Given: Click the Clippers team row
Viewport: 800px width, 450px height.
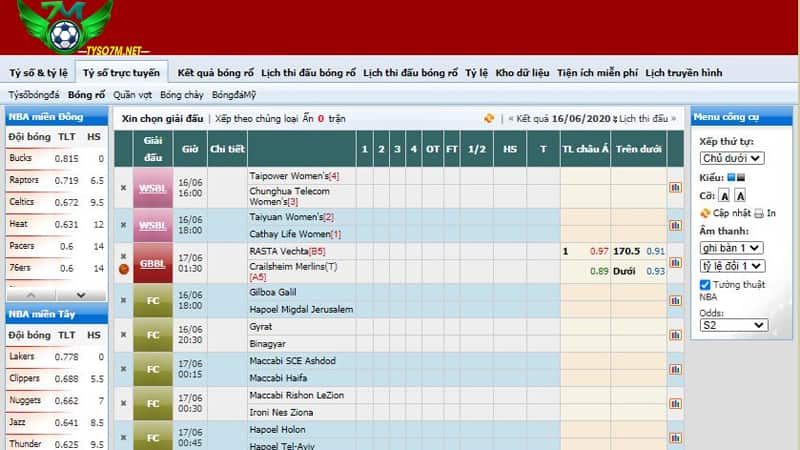Looking at the screenshot, I should 56,379.
